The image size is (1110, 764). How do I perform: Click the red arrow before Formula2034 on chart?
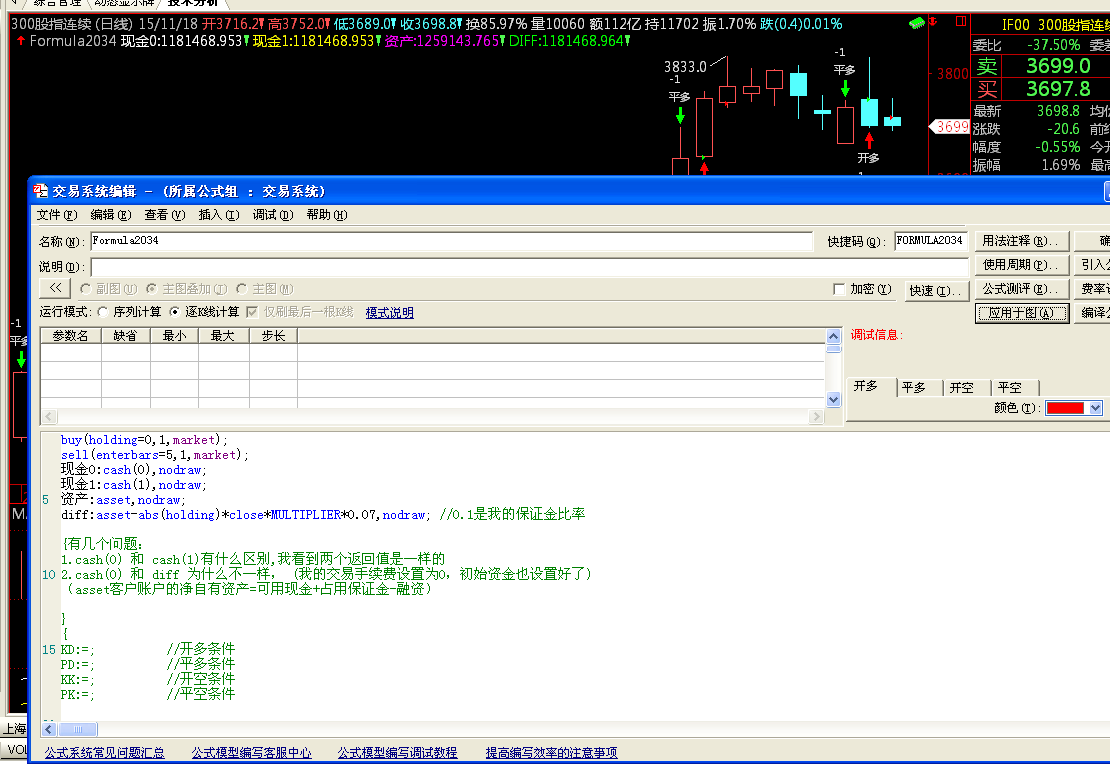tap(21, 41)
